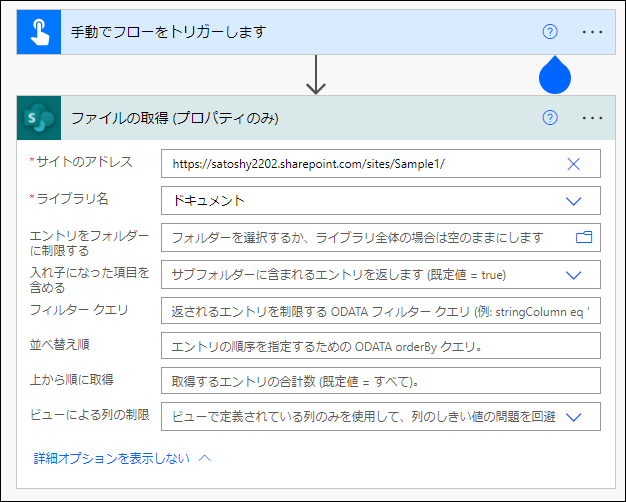Open the folder picker icon
The height and width of the screenshot is (502, 626).
[x=584, y=237]
